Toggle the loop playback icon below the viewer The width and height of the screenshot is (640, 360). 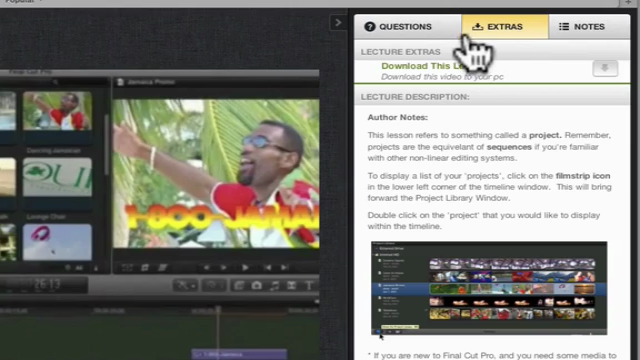pos(145,268)
